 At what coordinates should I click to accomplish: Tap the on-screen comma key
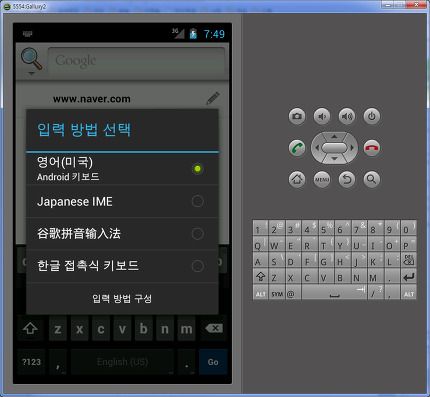click(58, 362)
